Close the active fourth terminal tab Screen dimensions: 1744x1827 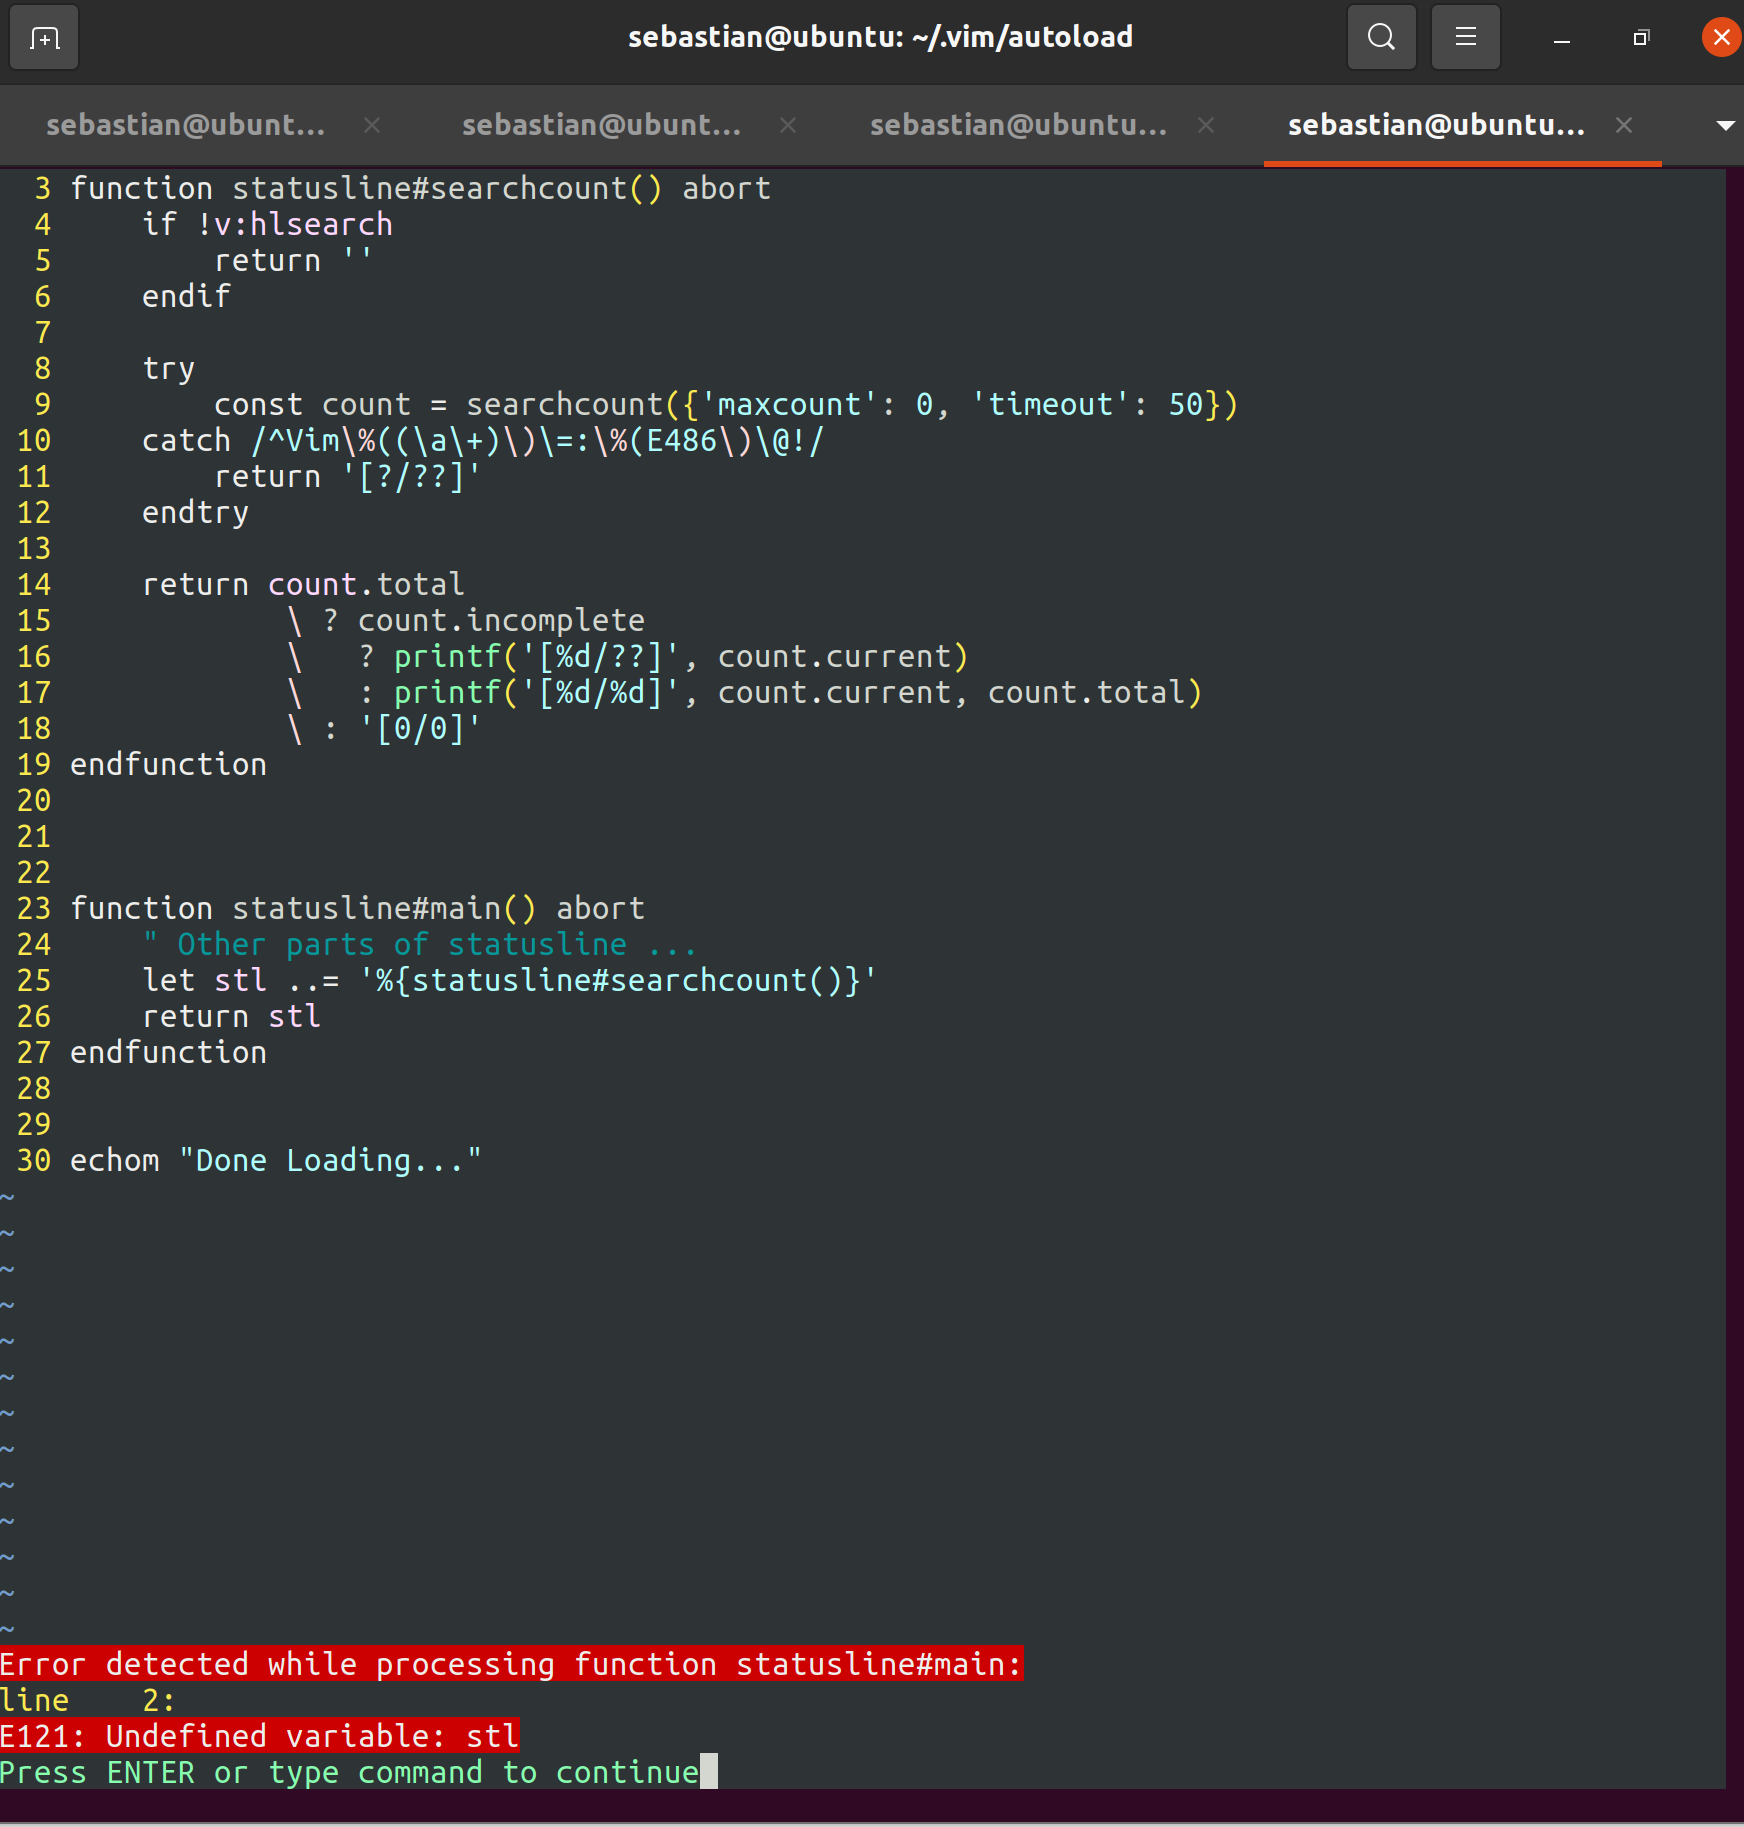[x=1624, y=125]
